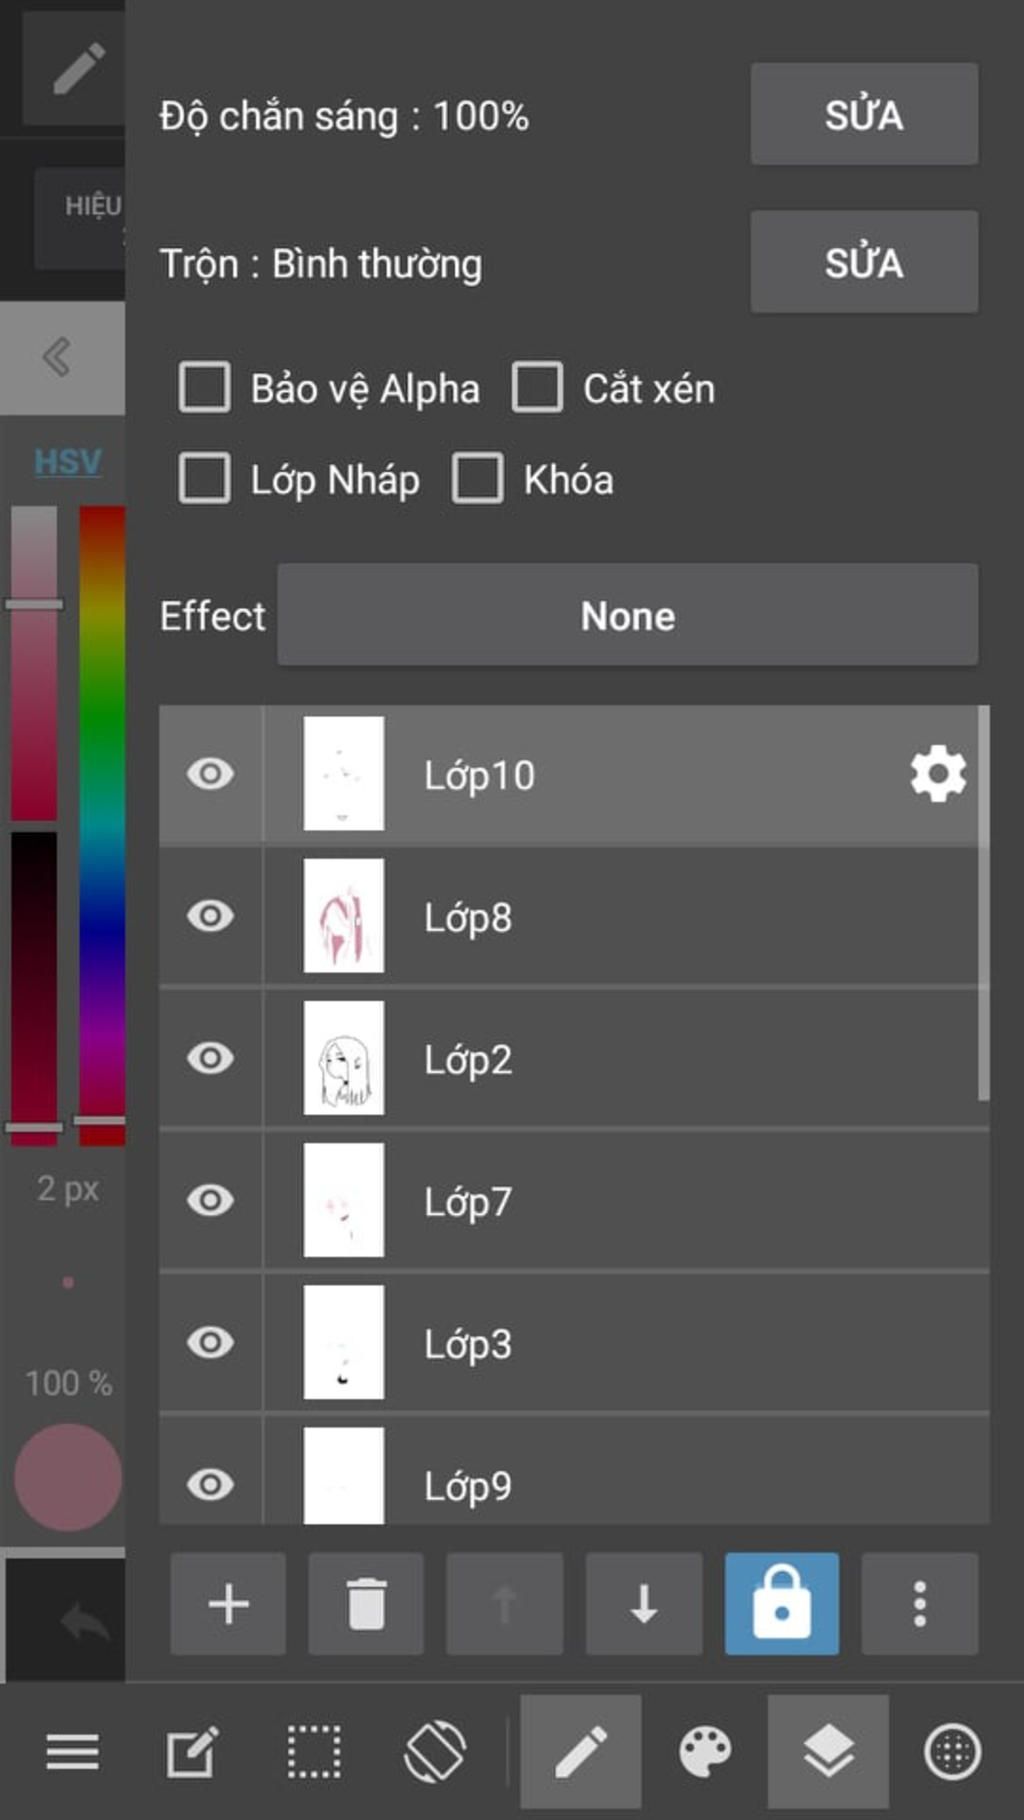Add a new layer with plus button
Screen dimensions: 1024x1820
coord(228,1604)
